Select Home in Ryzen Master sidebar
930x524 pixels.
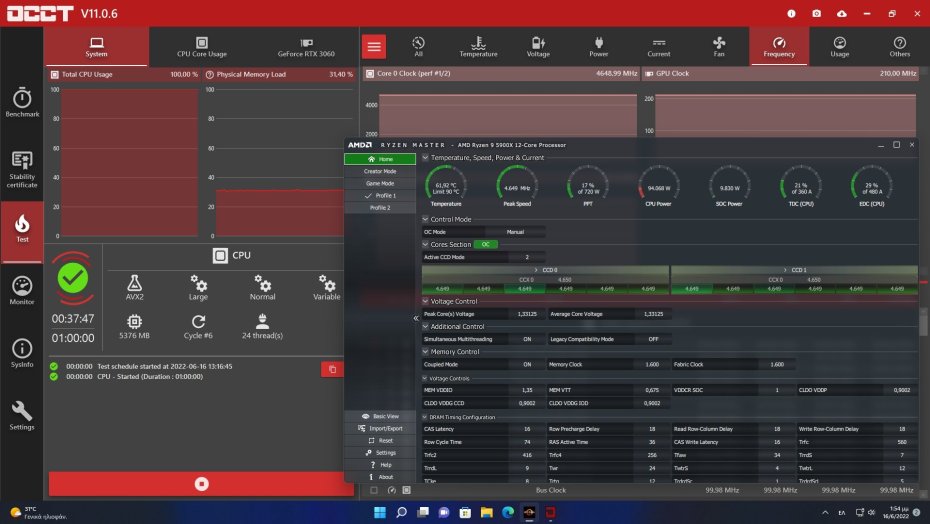380,159
